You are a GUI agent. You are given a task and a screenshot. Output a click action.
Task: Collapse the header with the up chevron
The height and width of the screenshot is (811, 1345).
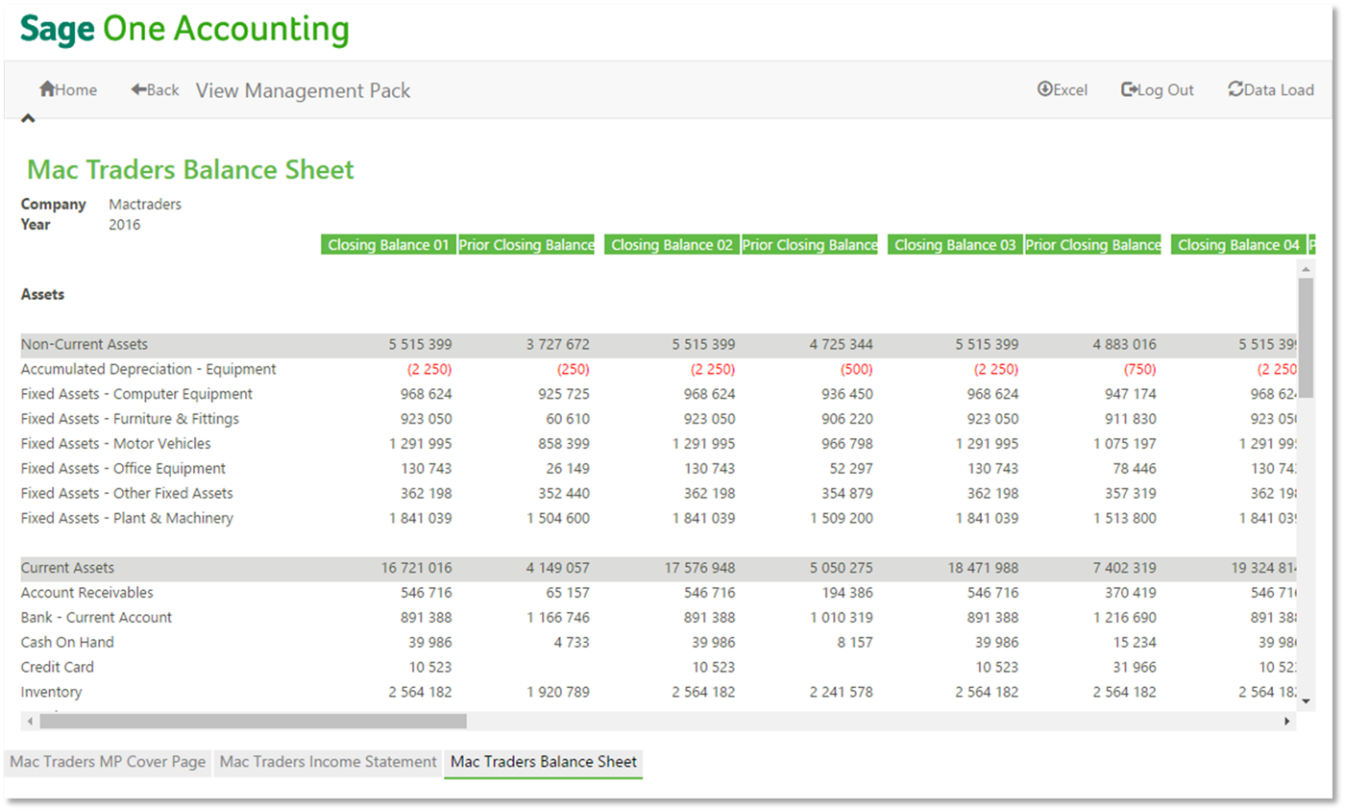pyautogui.click(x=28, y=118)
